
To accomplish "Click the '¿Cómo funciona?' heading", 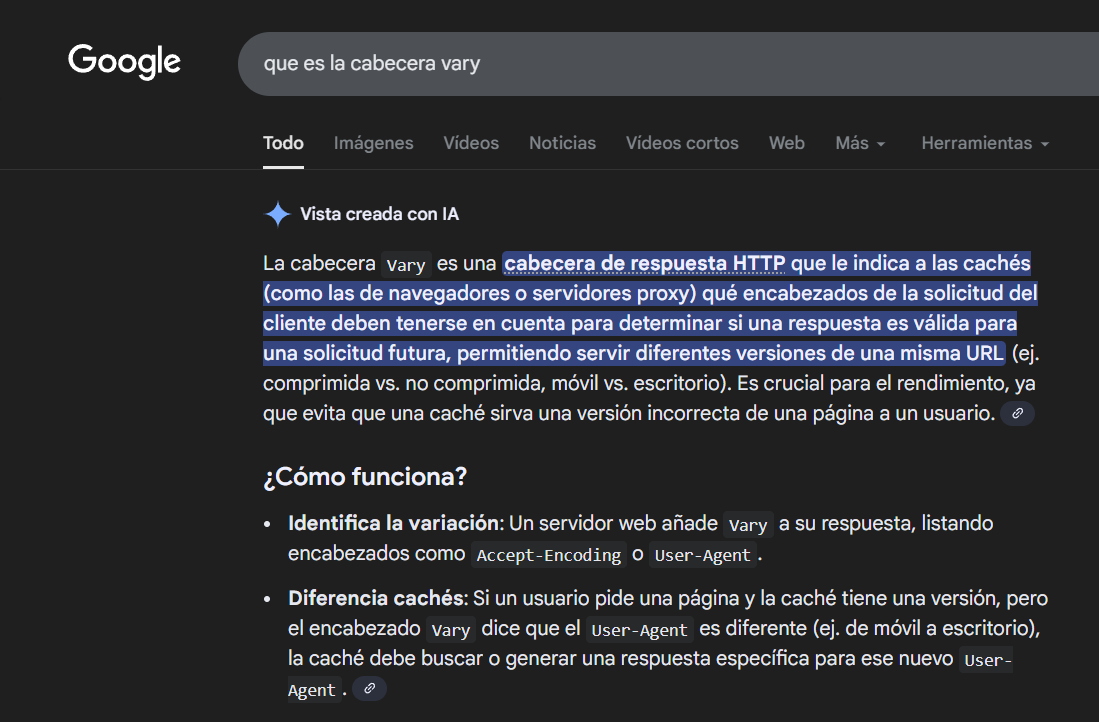I will pyautogui.click(x=365, y=476).
